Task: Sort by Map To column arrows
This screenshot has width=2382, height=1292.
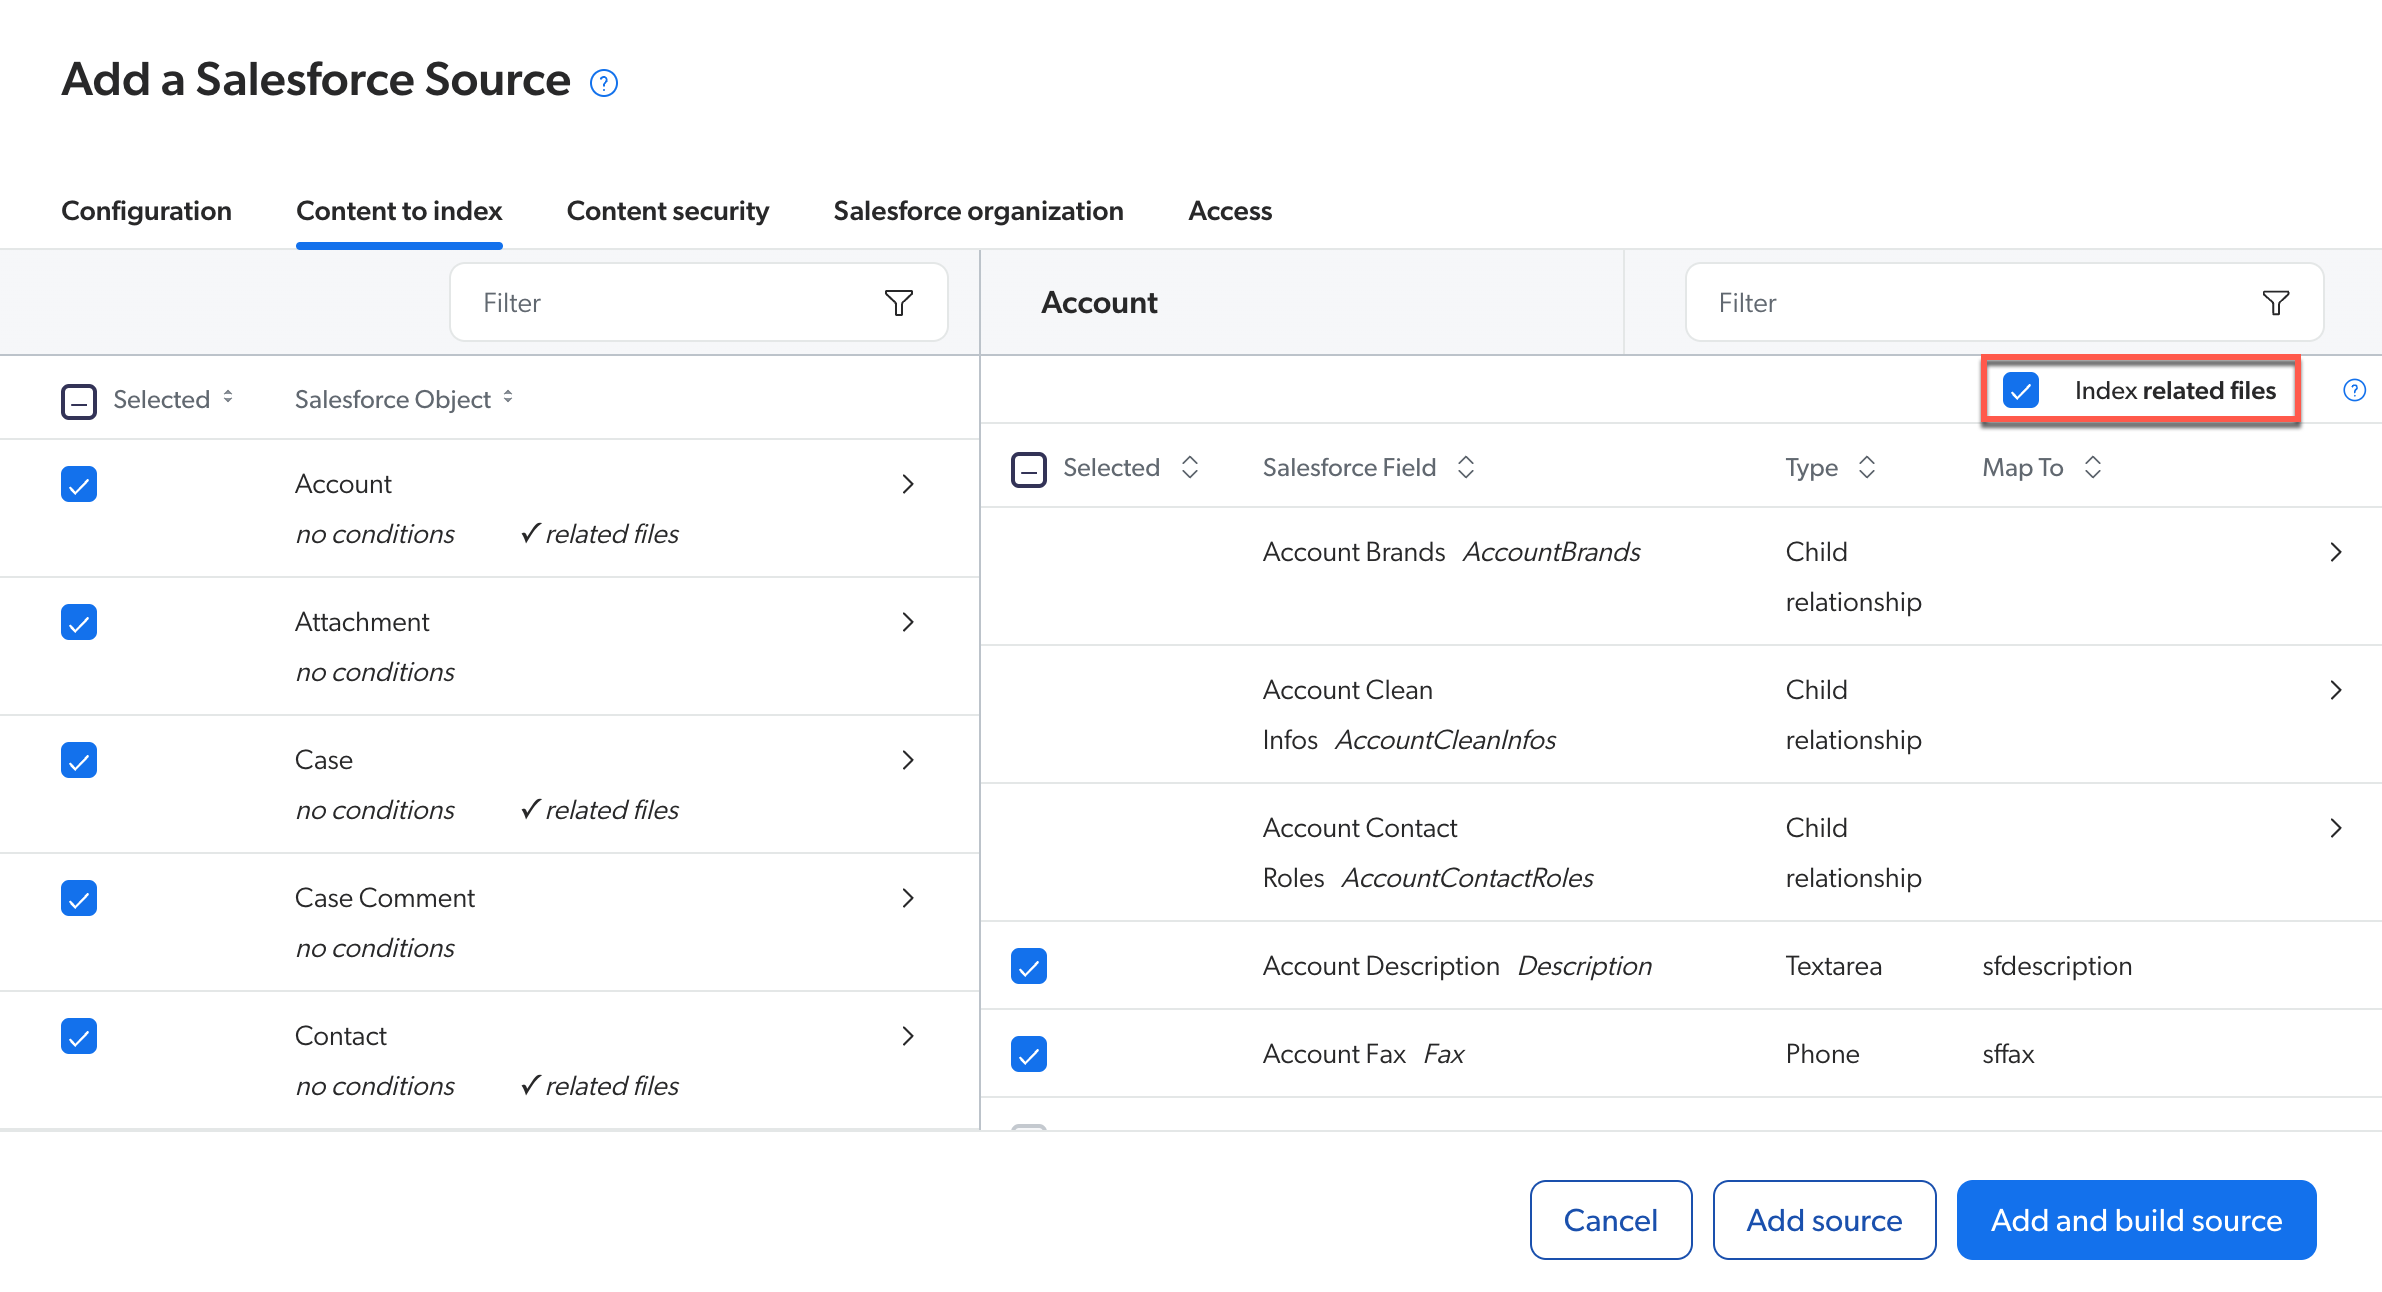Action: point(2093,467)
